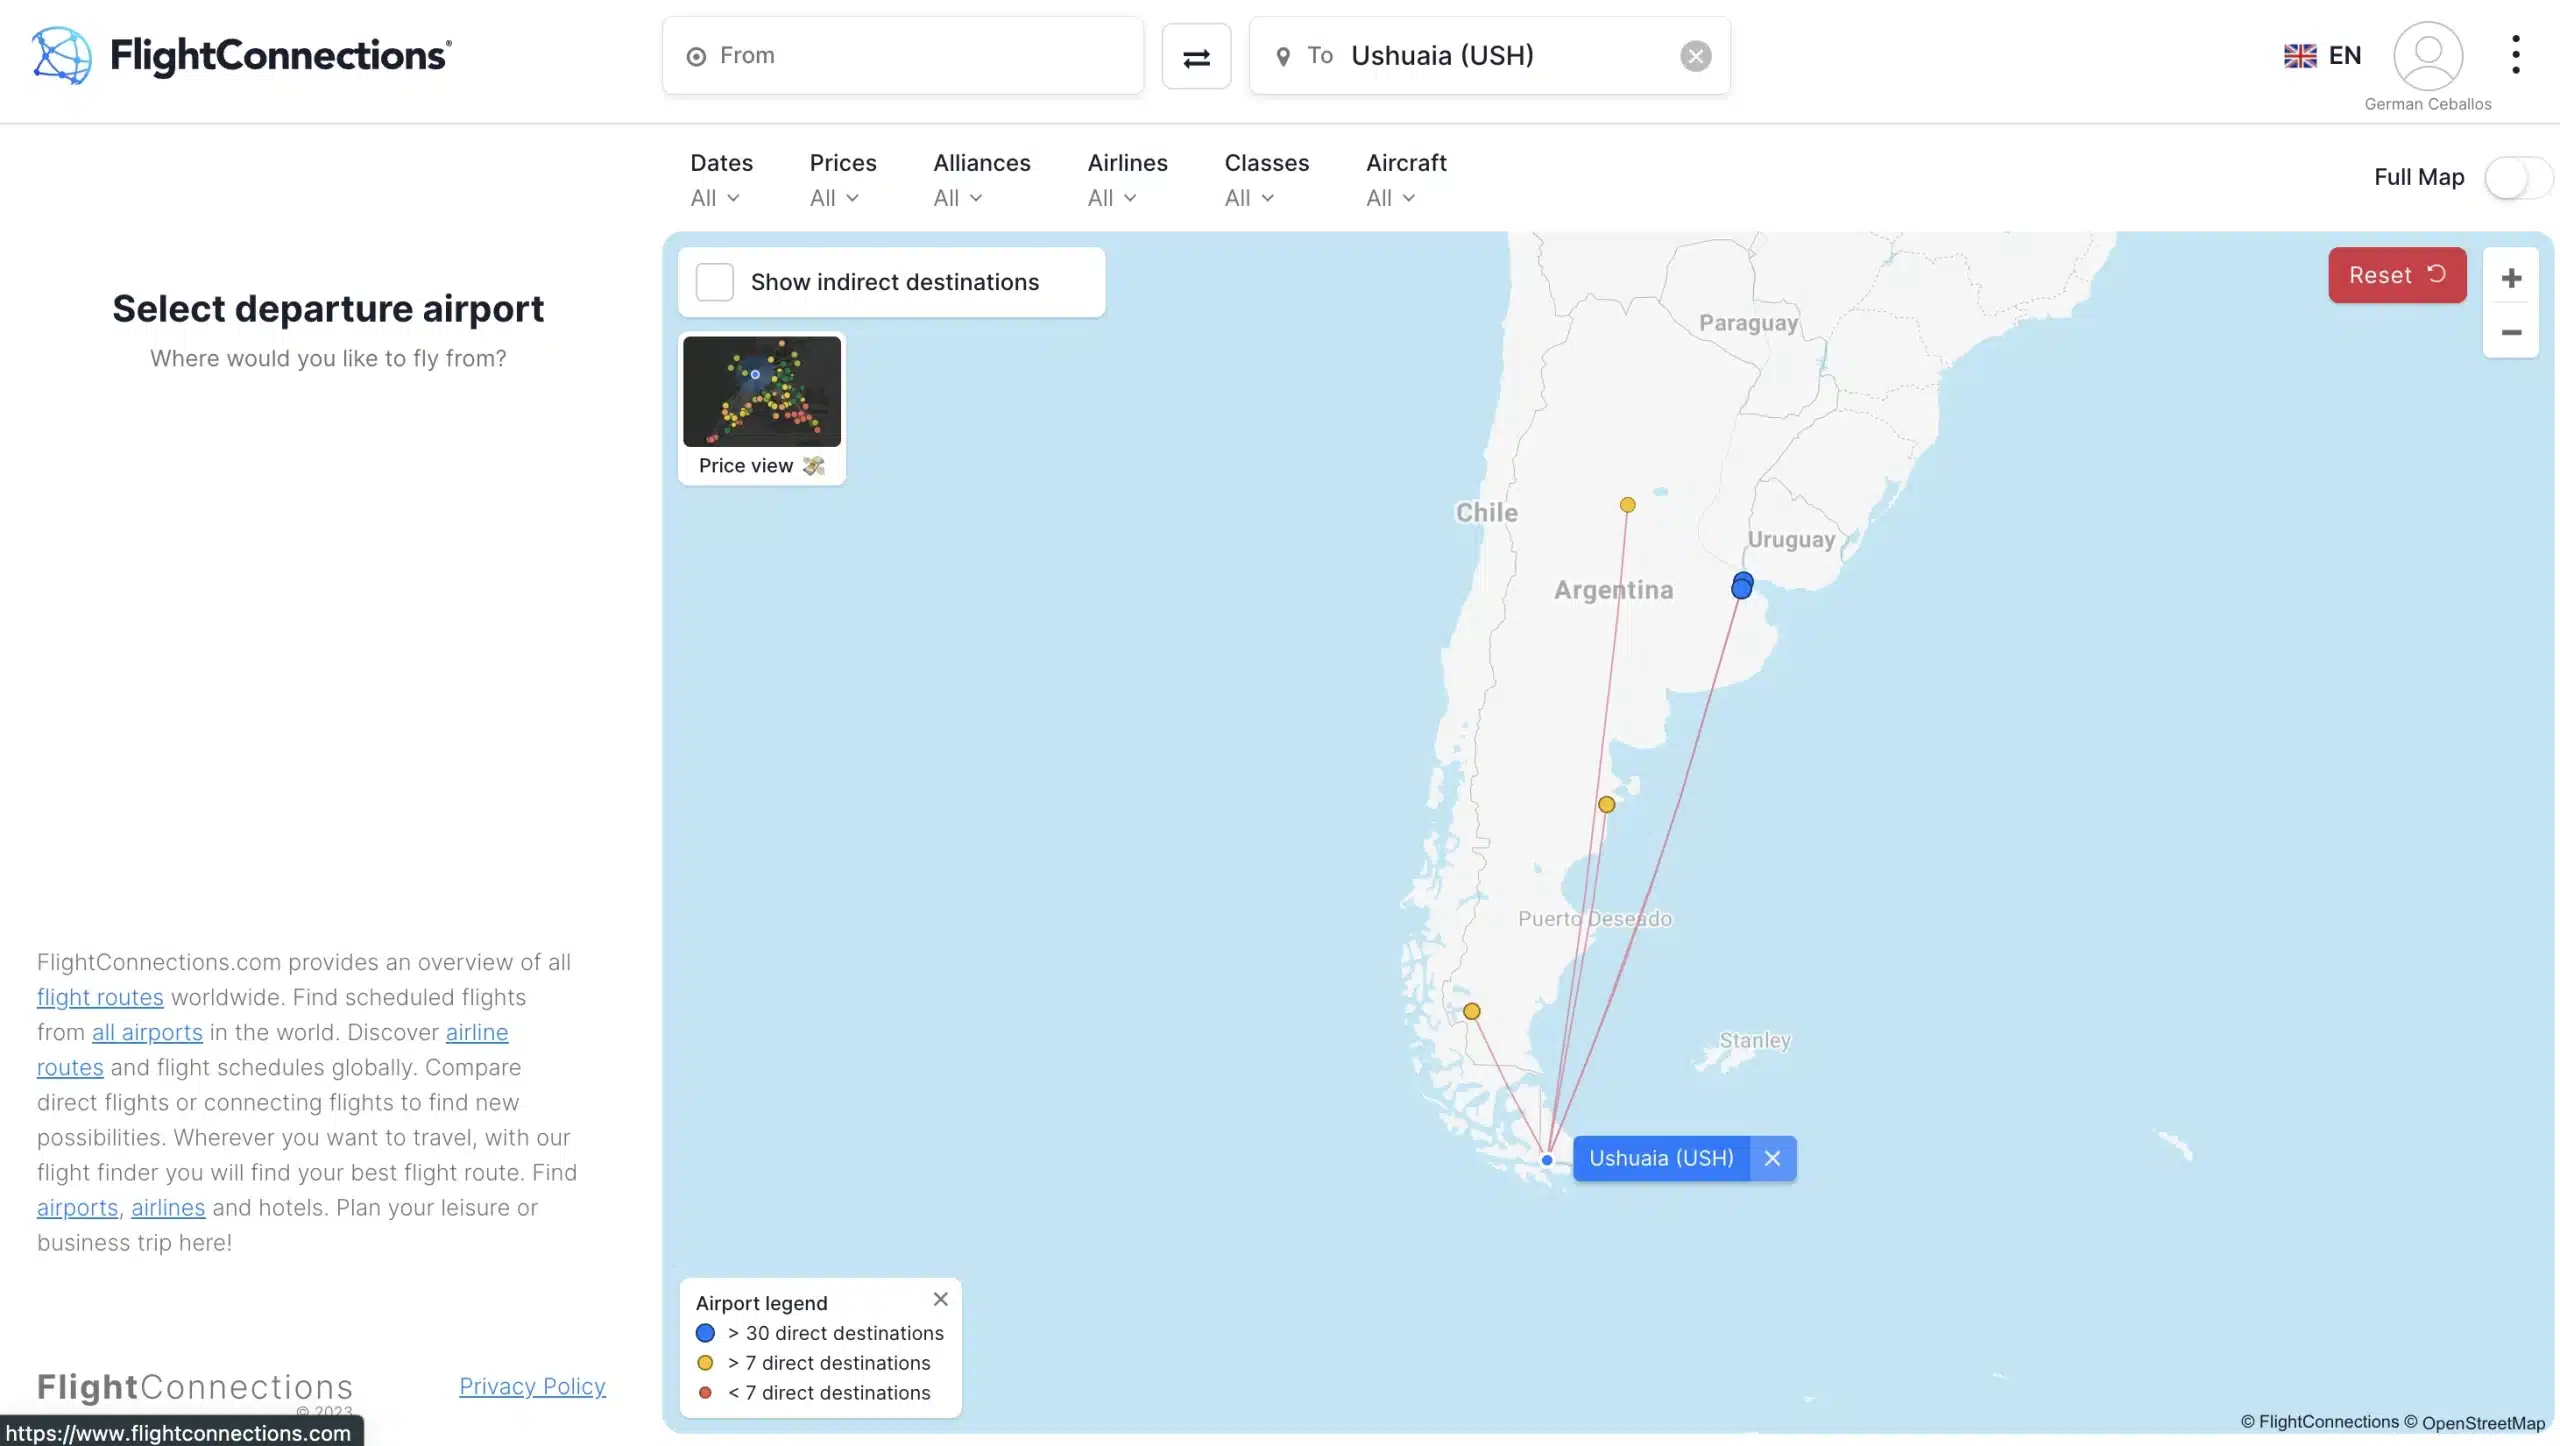Click the OpenStreetMap attribution

coord(2483,1423)
